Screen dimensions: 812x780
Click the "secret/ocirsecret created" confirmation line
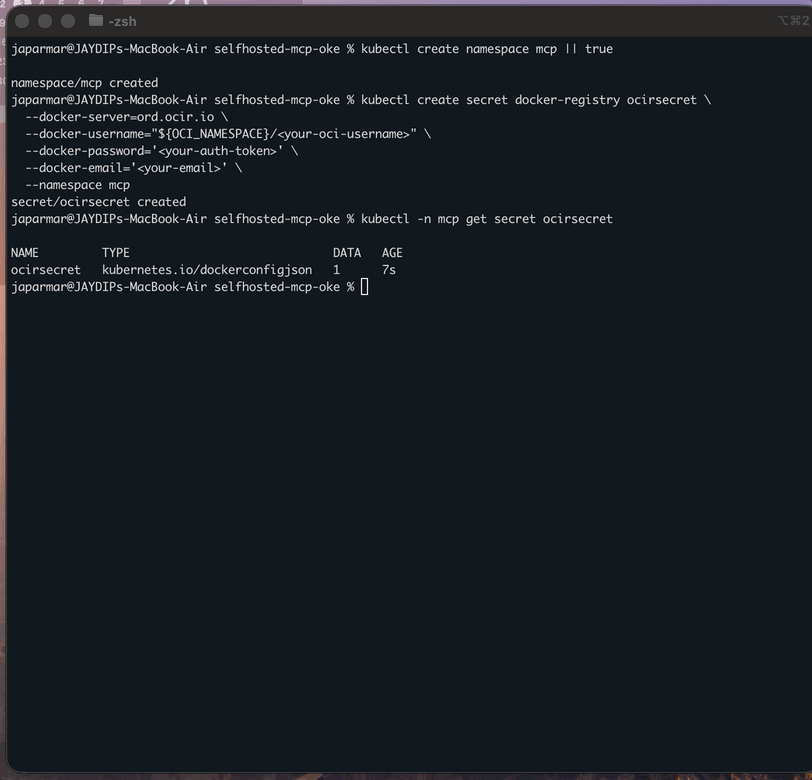(97, 201)
